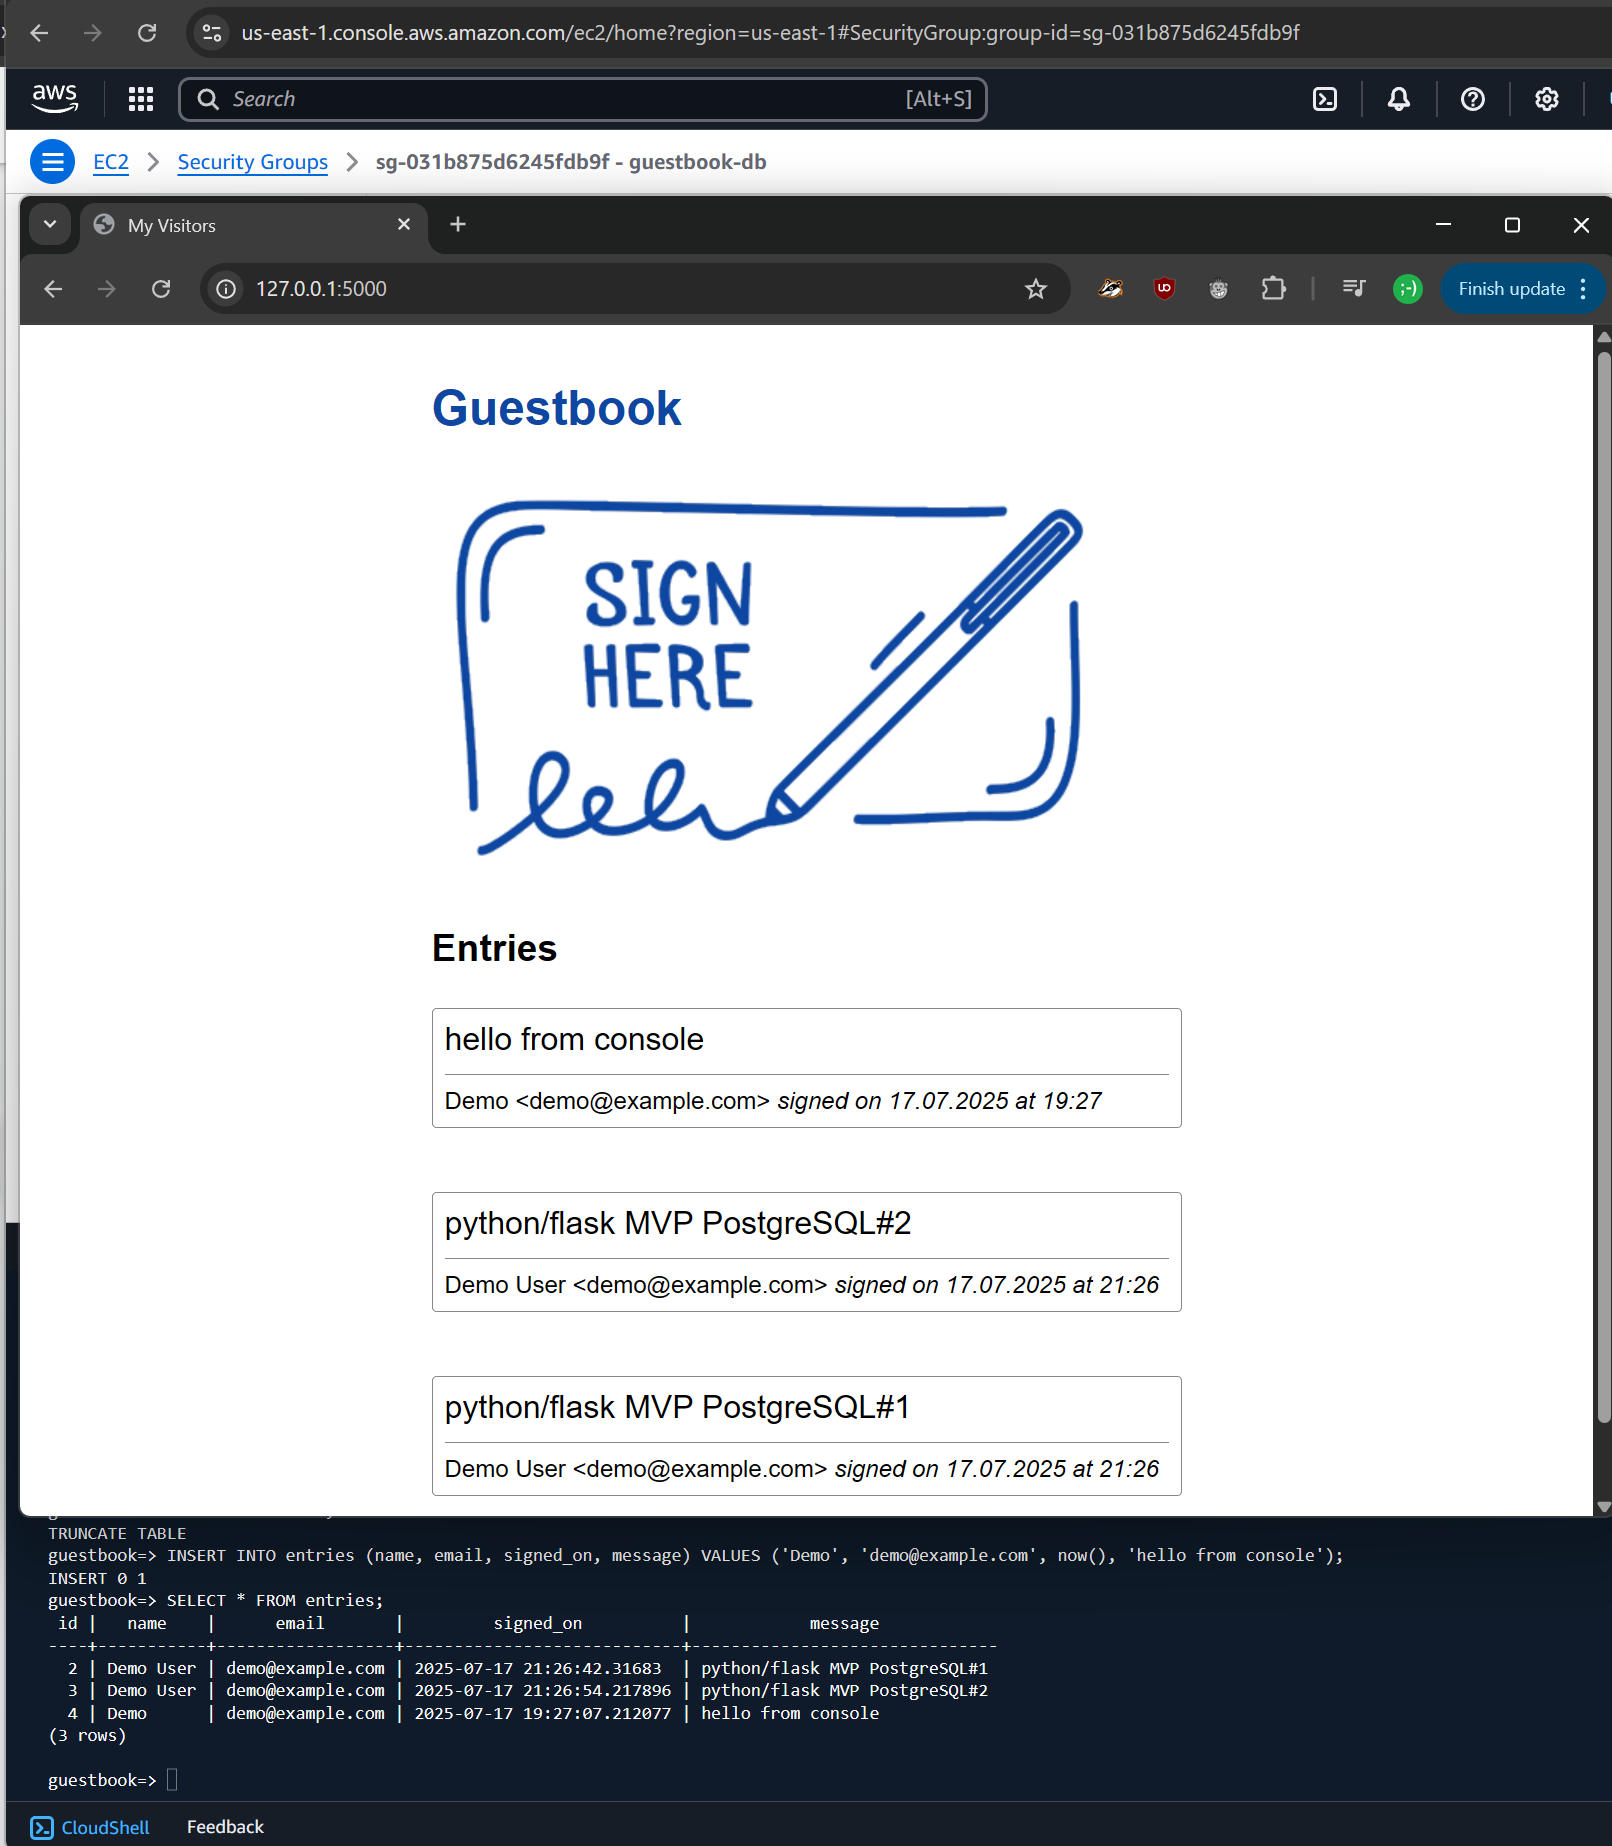Toggle the AWS side navigation hamburger menu
Viewport: 1612px width, 1846px height.
point(52,162)
